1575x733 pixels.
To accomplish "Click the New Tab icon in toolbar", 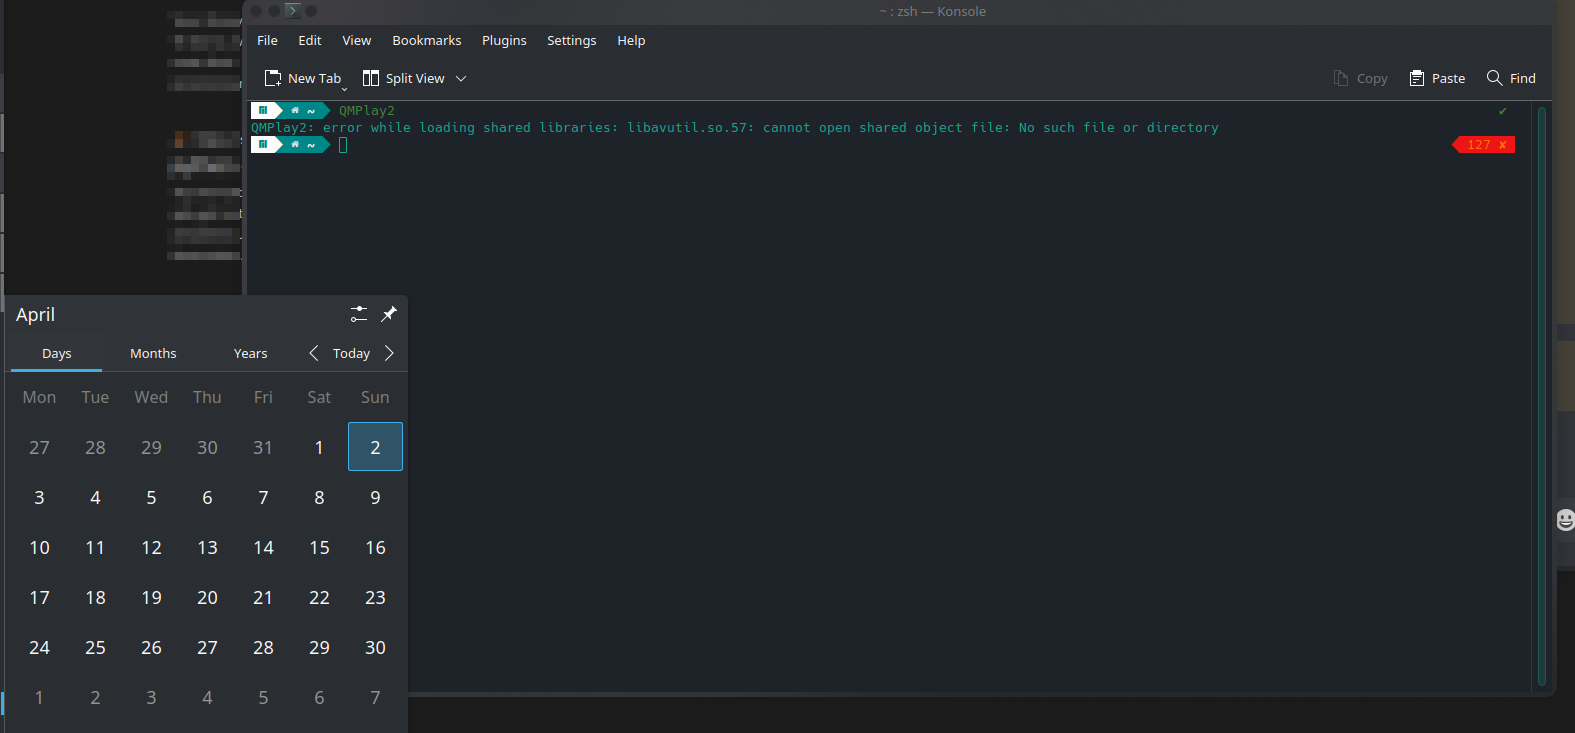I will 272,78.
